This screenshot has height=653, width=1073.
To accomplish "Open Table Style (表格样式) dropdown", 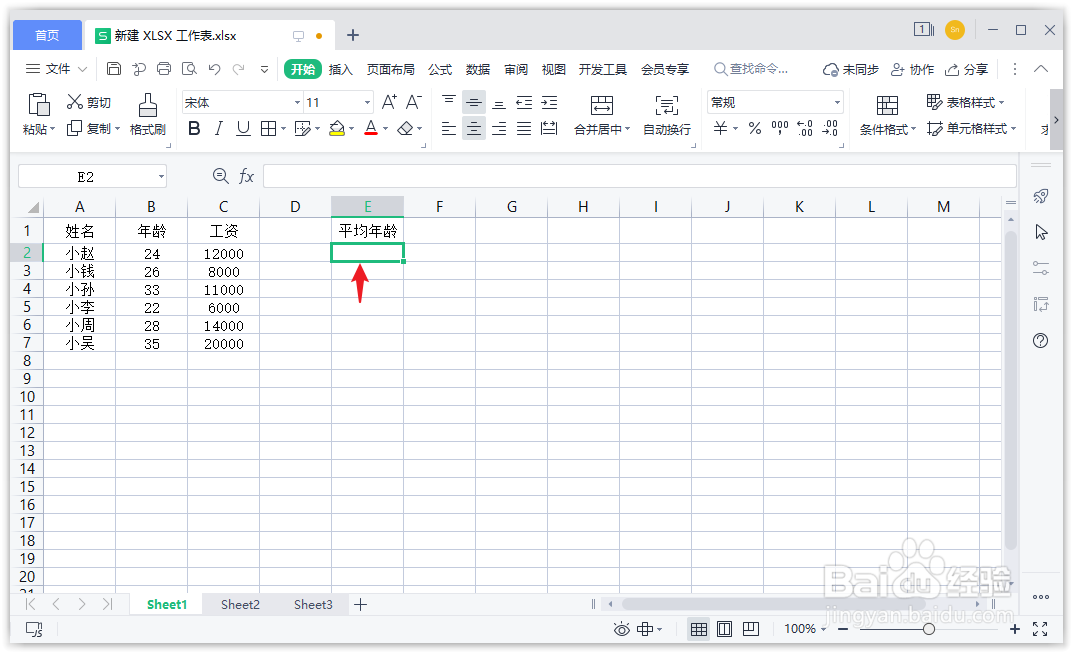I will pos(965,102).
